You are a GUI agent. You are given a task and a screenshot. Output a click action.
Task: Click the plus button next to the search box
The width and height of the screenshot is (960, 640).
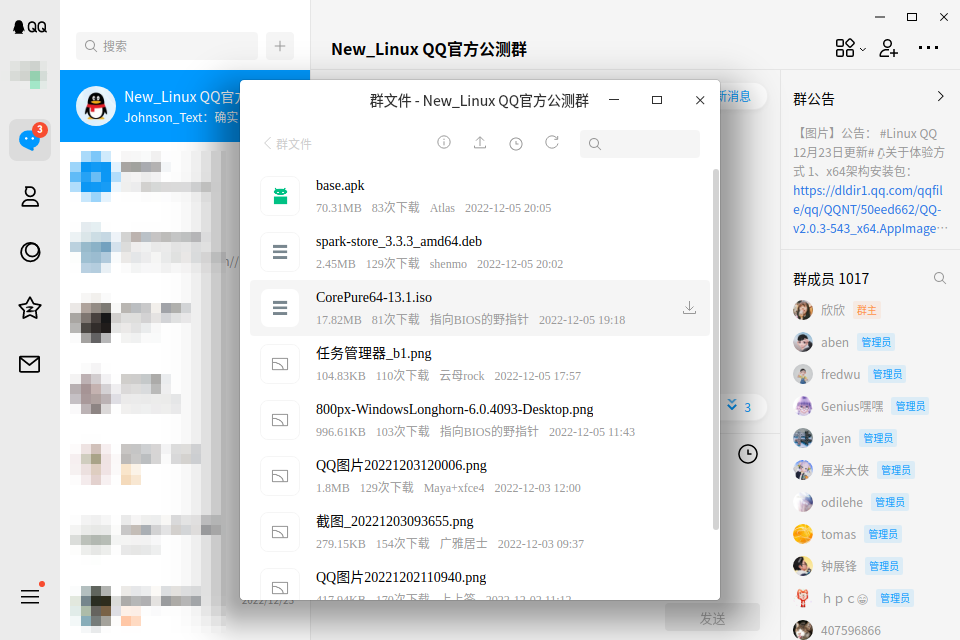(x=280, y=46)
